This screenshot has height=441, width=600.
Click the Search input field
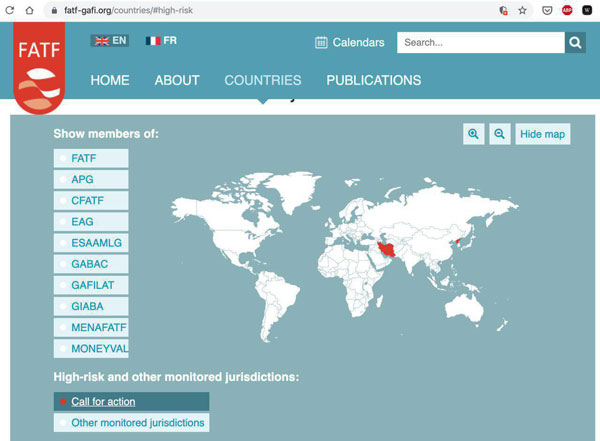pos(481,42)
